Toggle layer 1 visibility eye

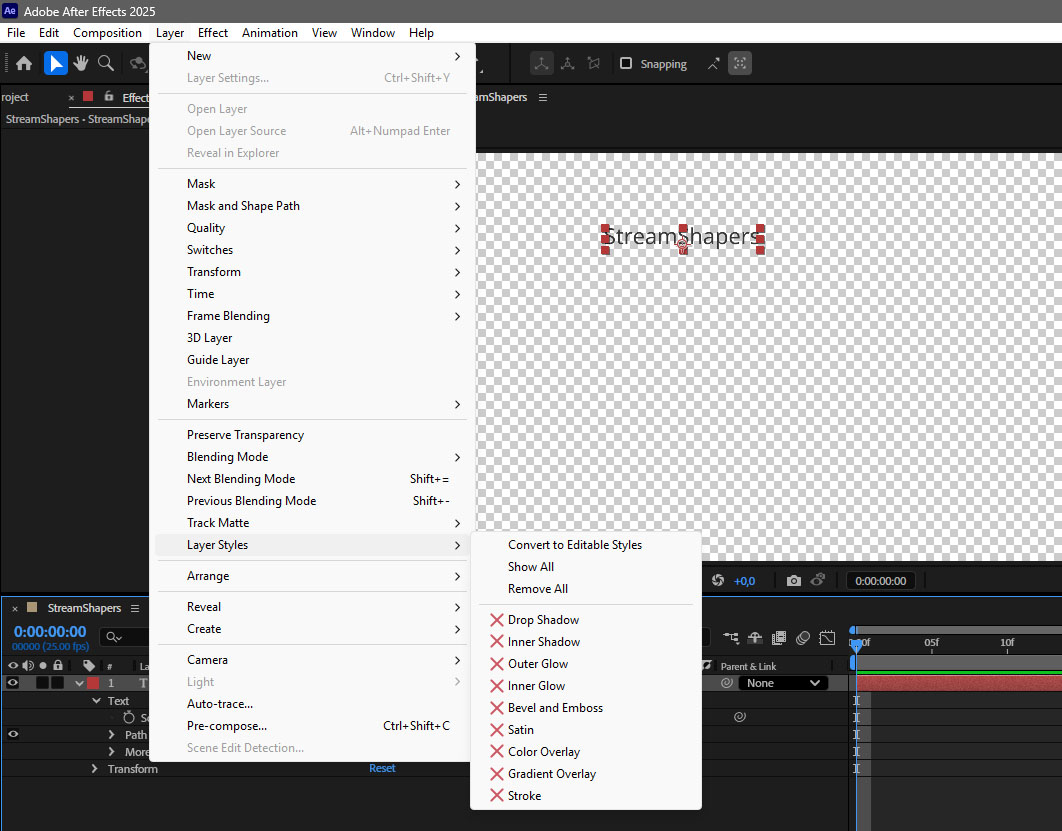coord(13,683)
